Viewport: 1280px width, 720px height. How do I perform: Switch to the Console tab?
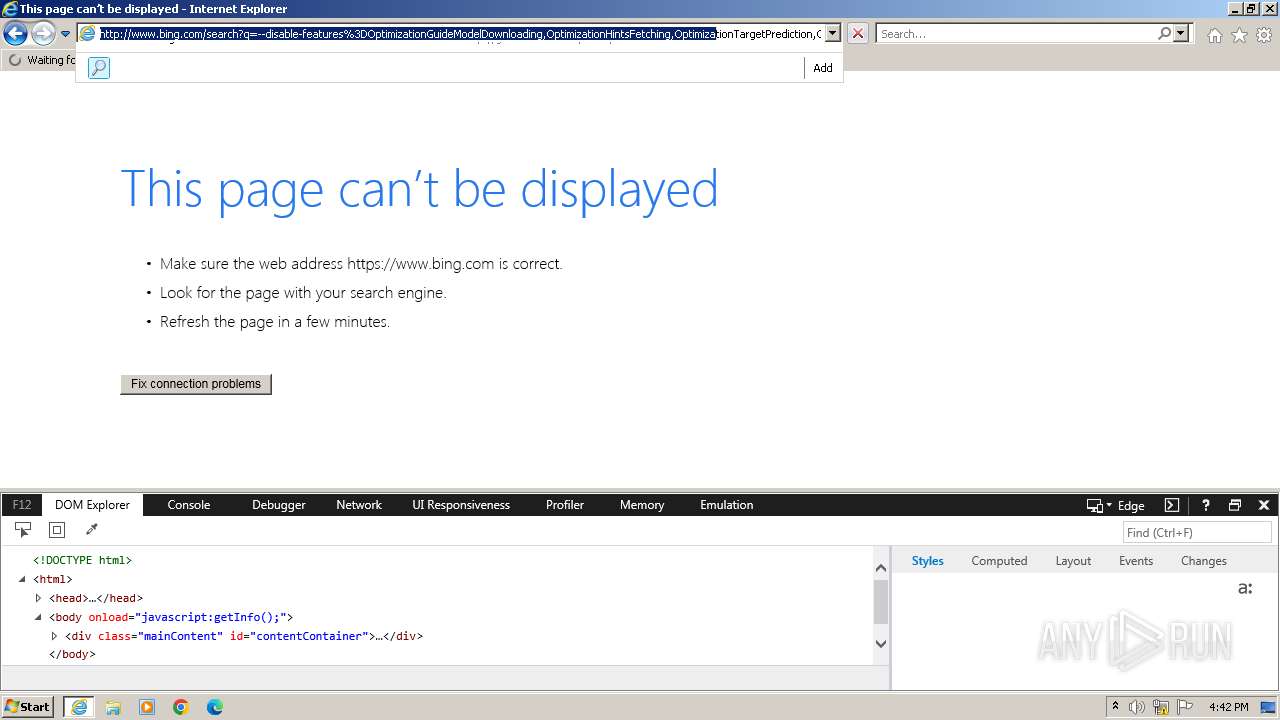pyautogui.click(x=189, y=505)
